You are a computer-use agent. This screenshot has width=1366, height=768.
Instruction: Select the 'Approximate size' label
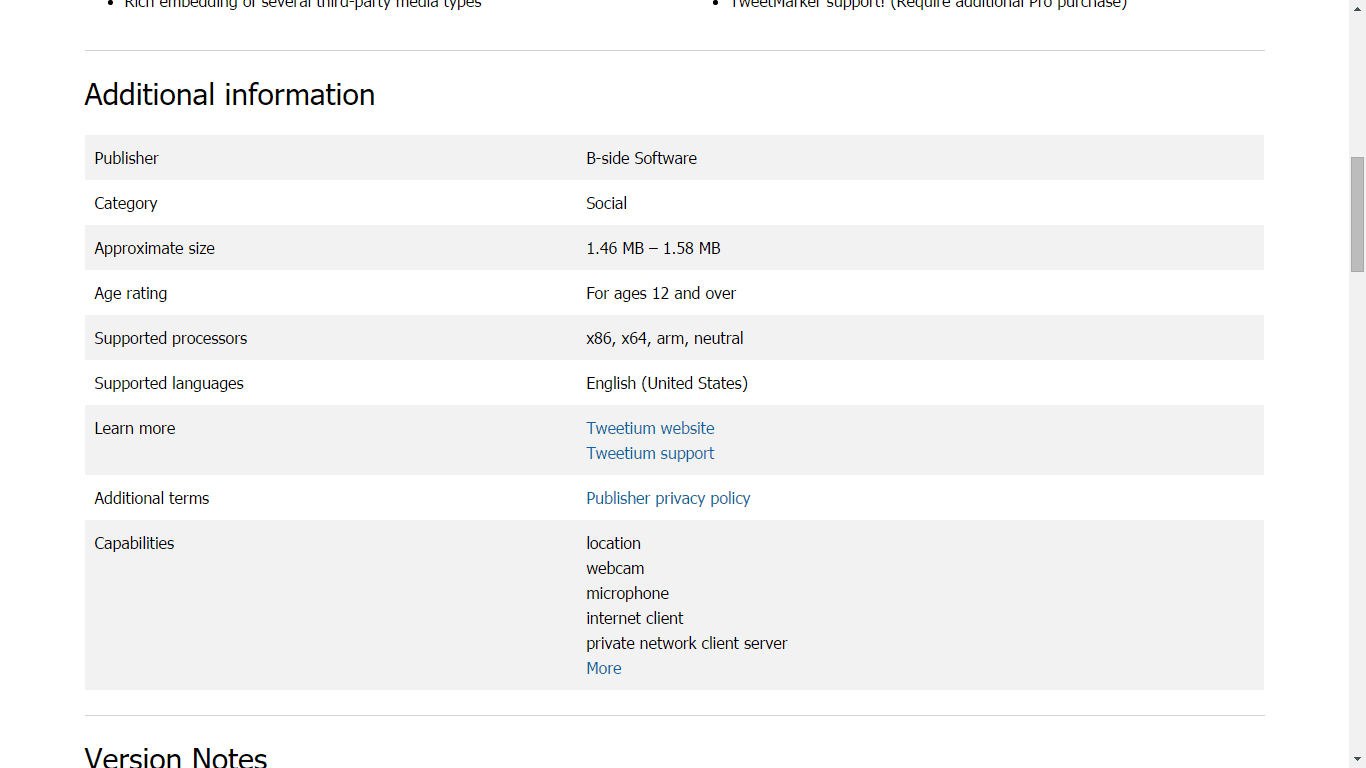(x=154, y=248)
